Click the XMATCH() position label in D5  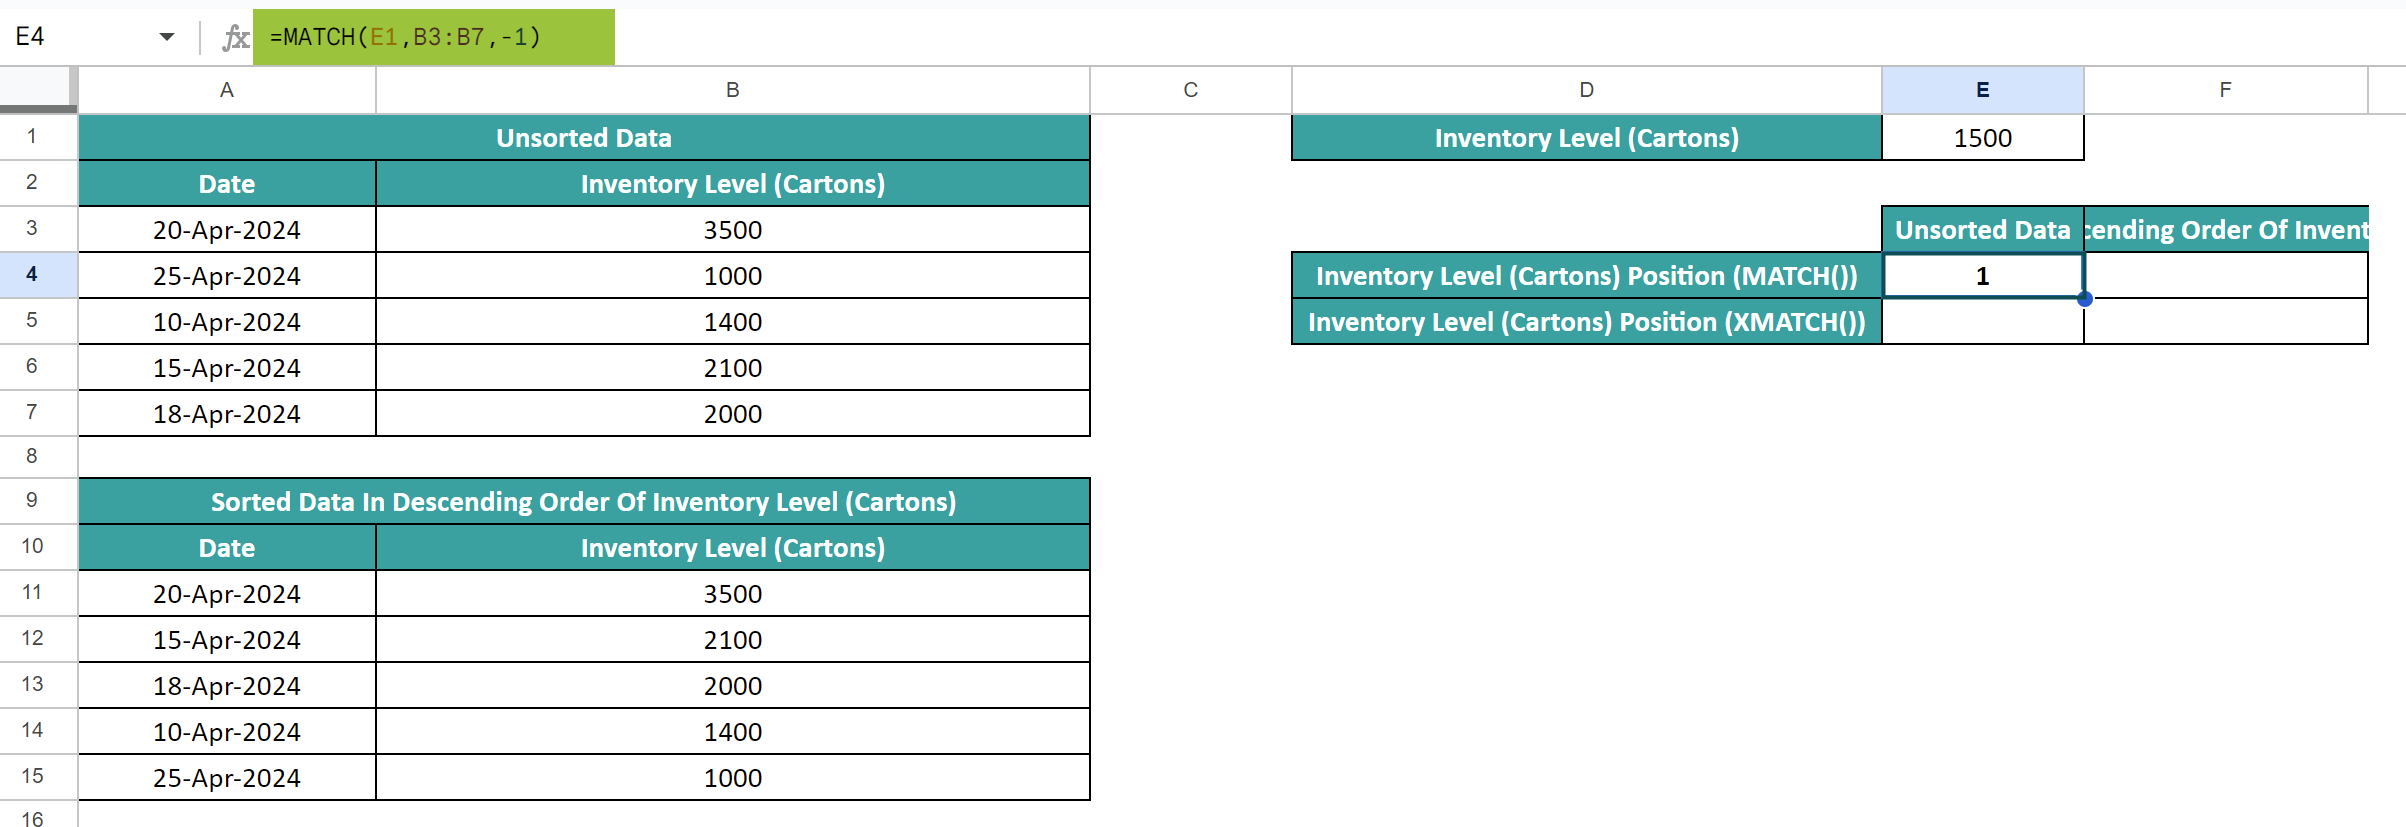[1587, 322]
